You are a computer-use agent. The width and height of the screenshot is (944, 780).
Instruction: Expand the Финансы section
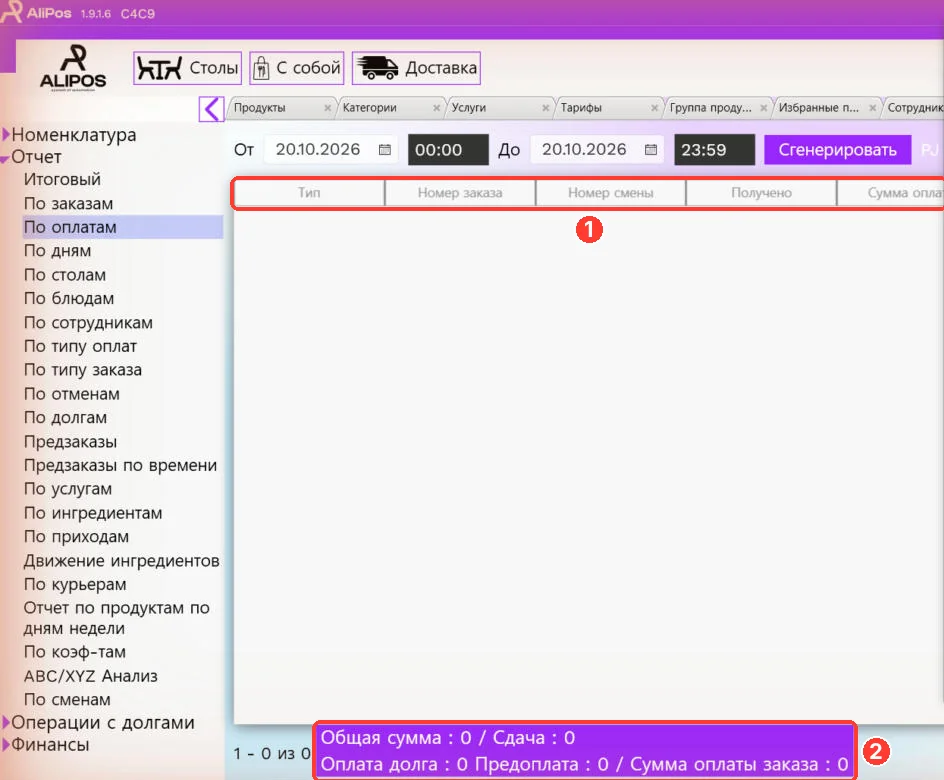[x=6, y=744]
